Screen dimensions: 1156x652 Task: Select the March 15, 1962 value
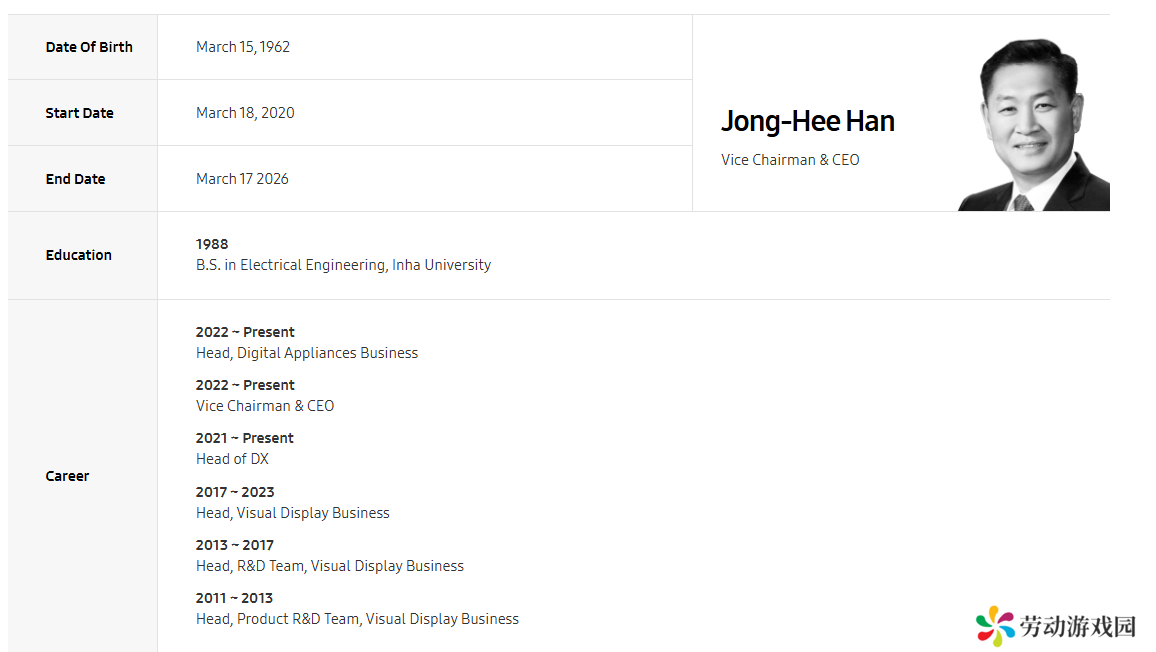click(x=243, y=47)
